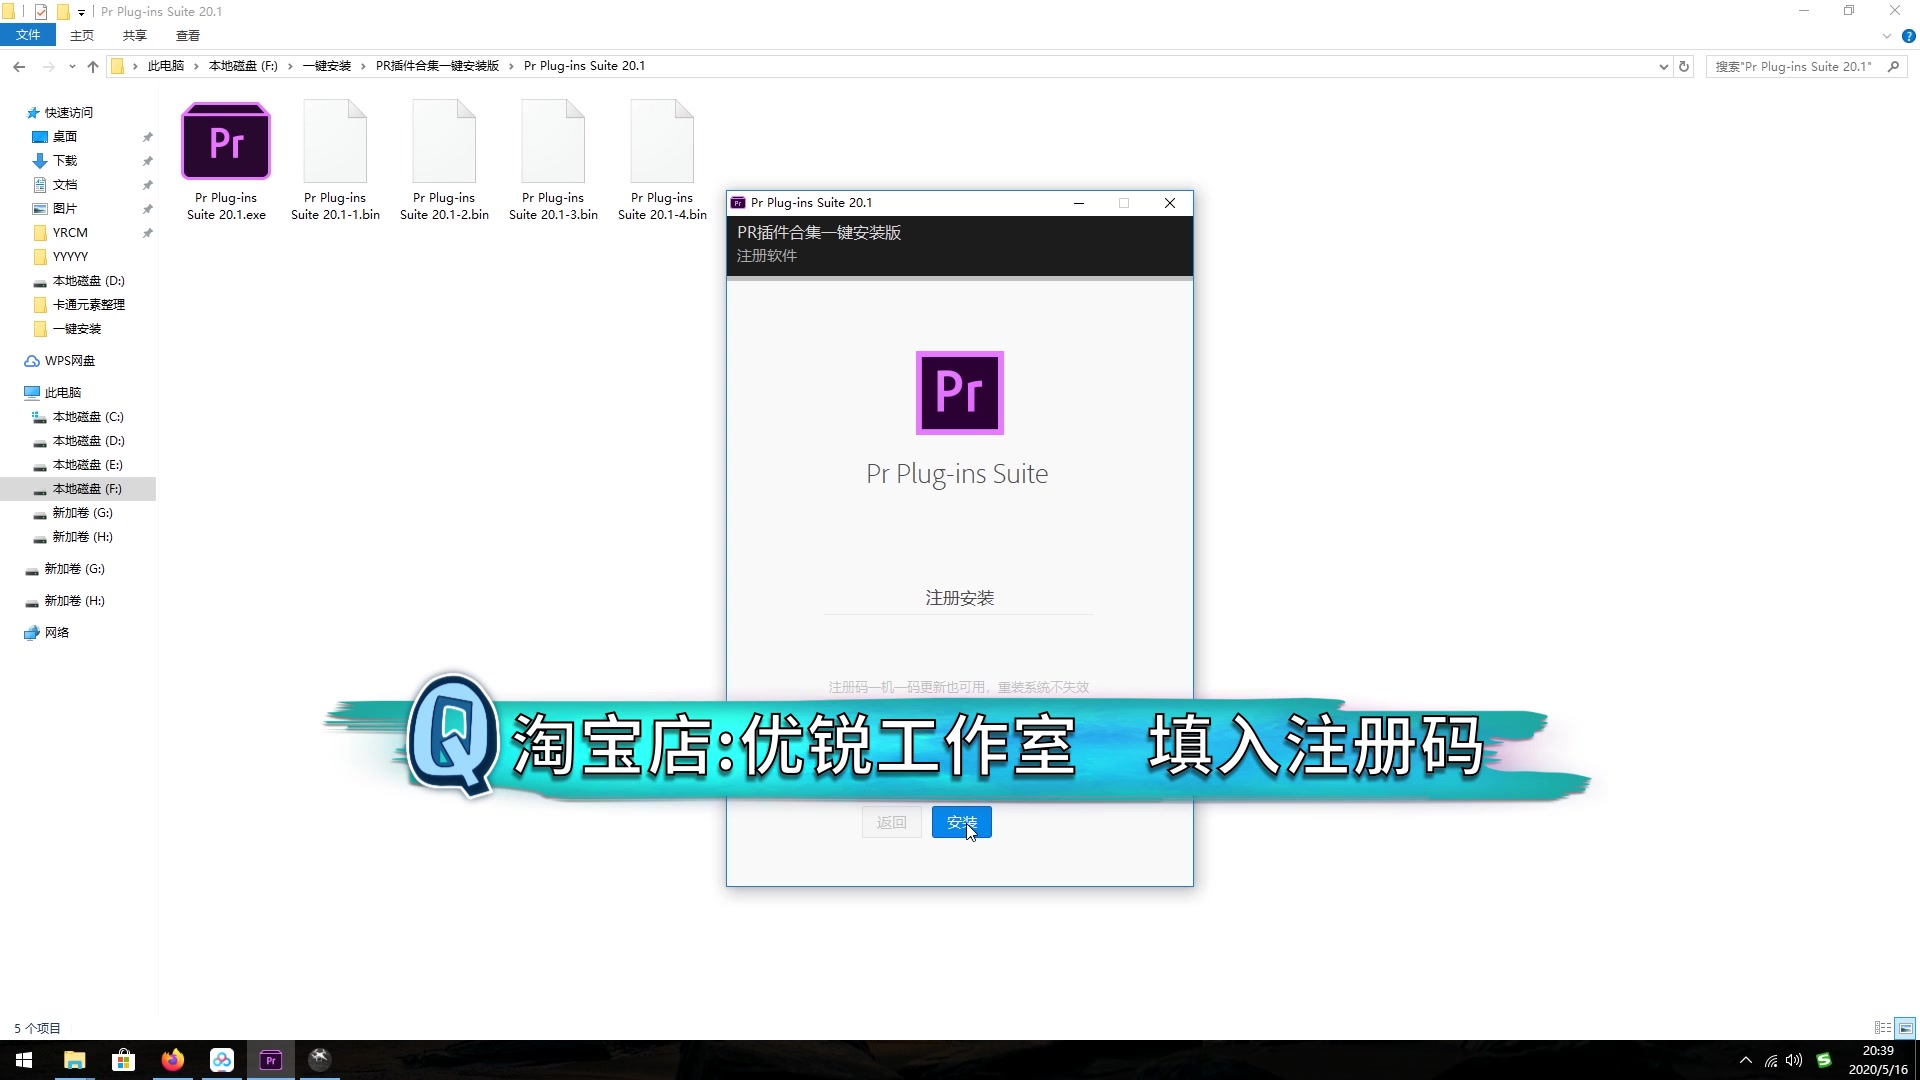The height and width of the screenshot is (1080, 1920).
Task: Launch Firefox from the taskbar
Action: 172,1060
